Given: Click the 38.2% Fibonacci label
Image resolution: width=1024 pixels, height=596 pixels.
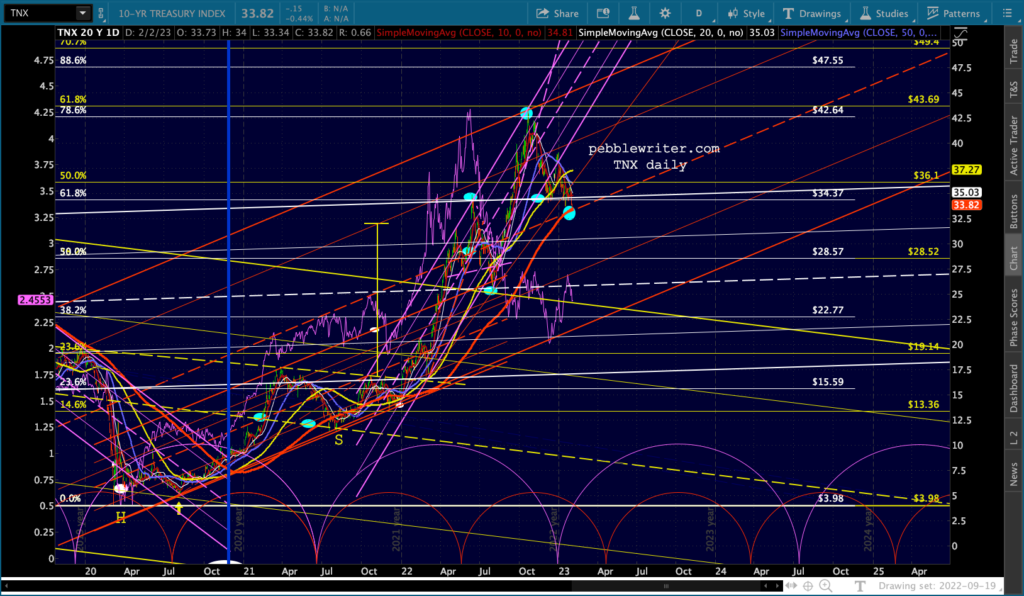Looking at the screenshot, I should point(73,310).
